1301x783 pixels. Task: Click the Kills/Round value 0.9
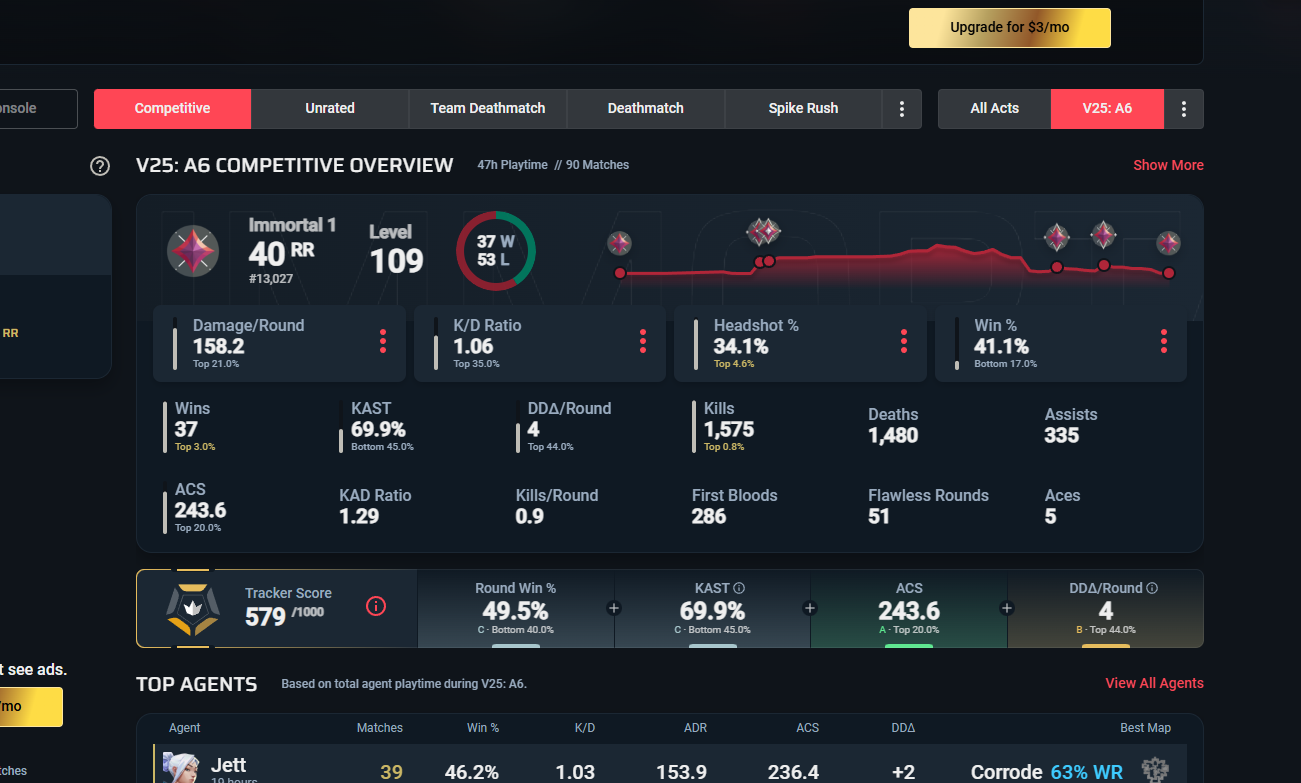point(530,516)
